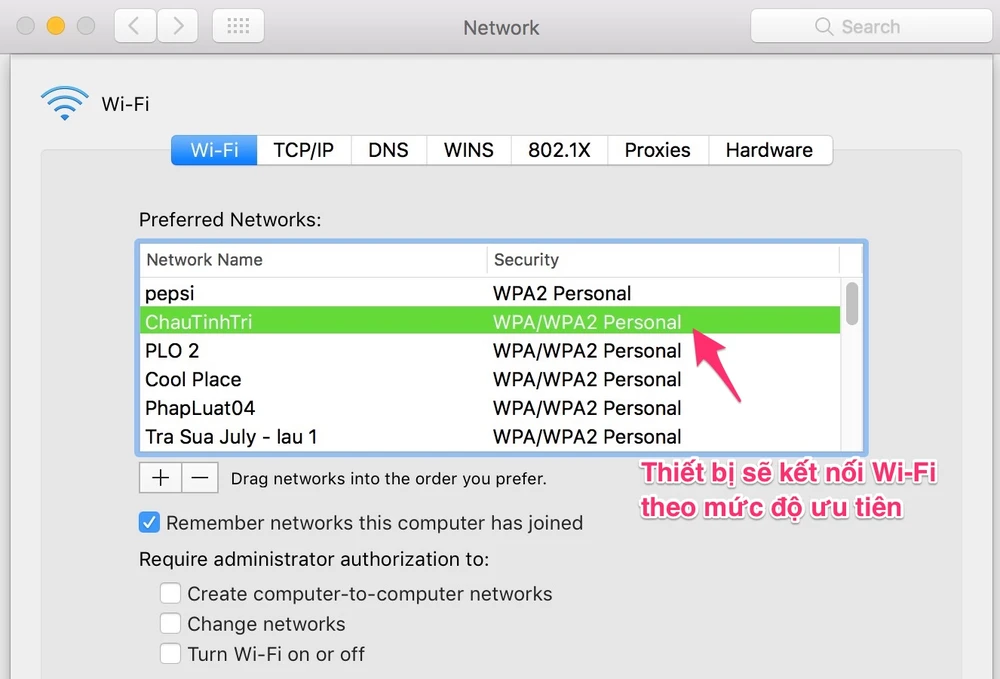Enable Turn Wi-Fi on or off authorization
This screenshot has width=1000, height=679.
pos(170,654)
